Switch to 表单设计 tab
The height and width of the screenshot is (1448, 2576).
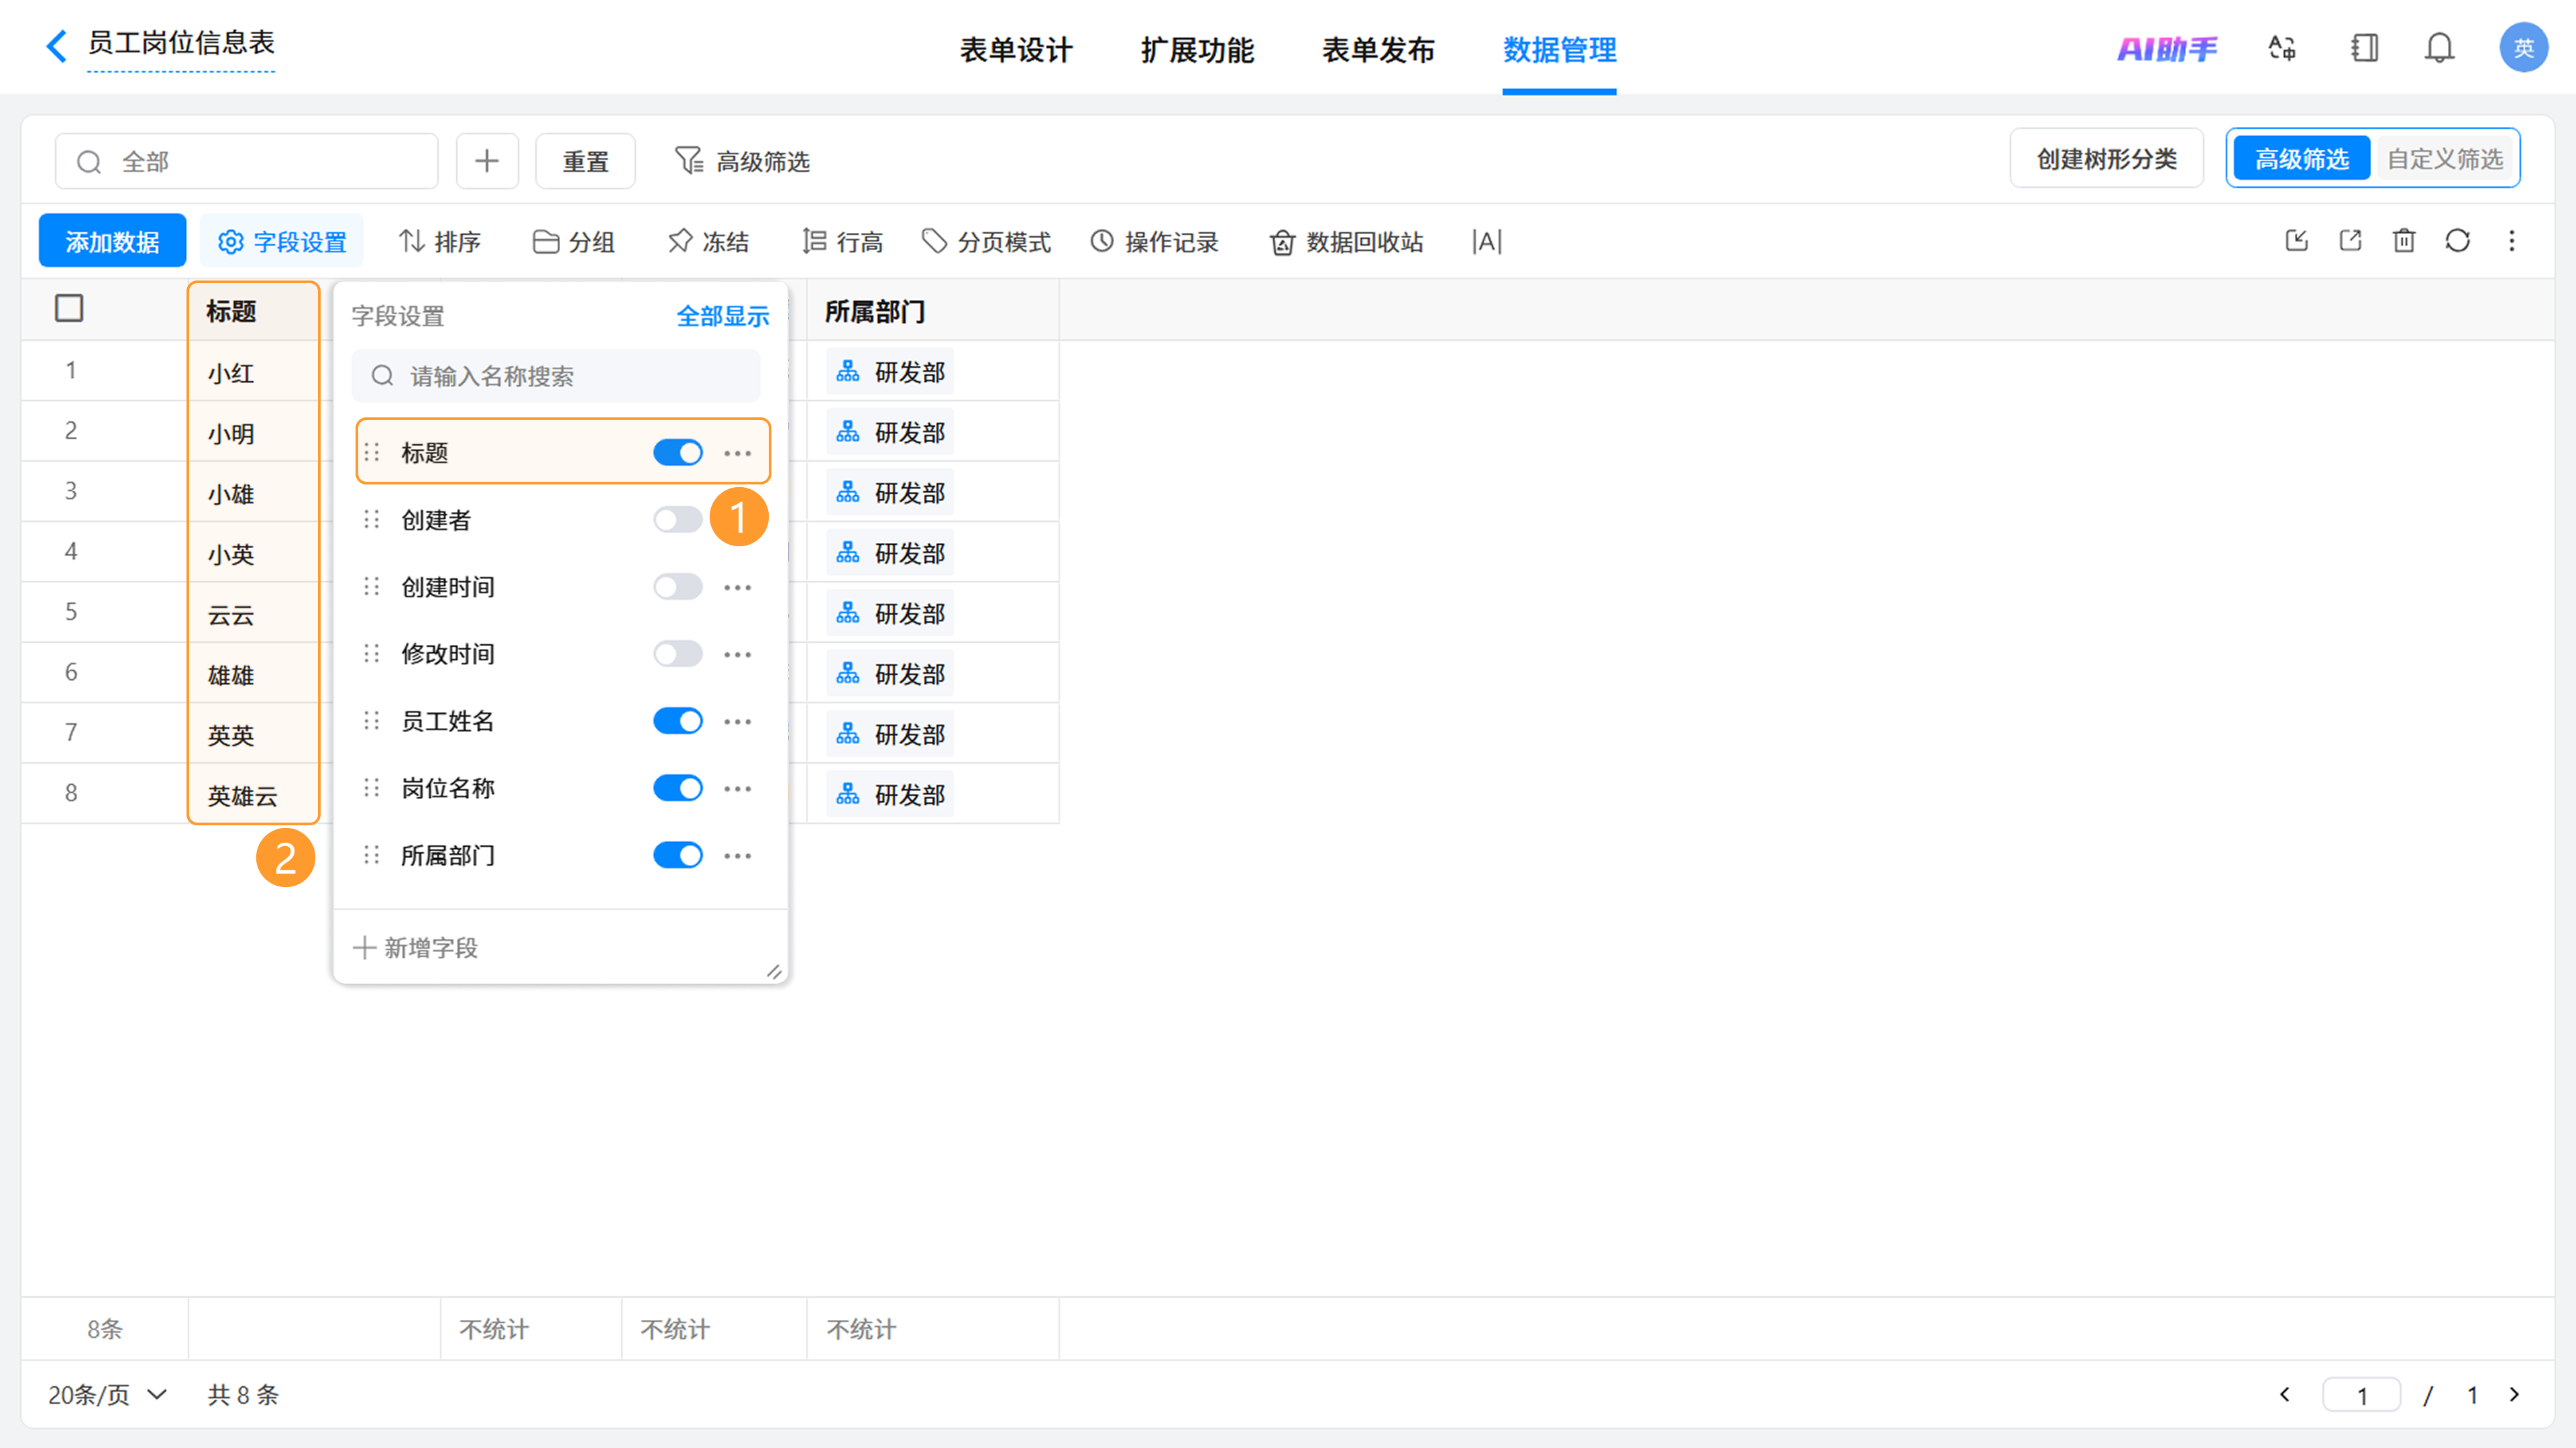click(x=1016, y=49)
